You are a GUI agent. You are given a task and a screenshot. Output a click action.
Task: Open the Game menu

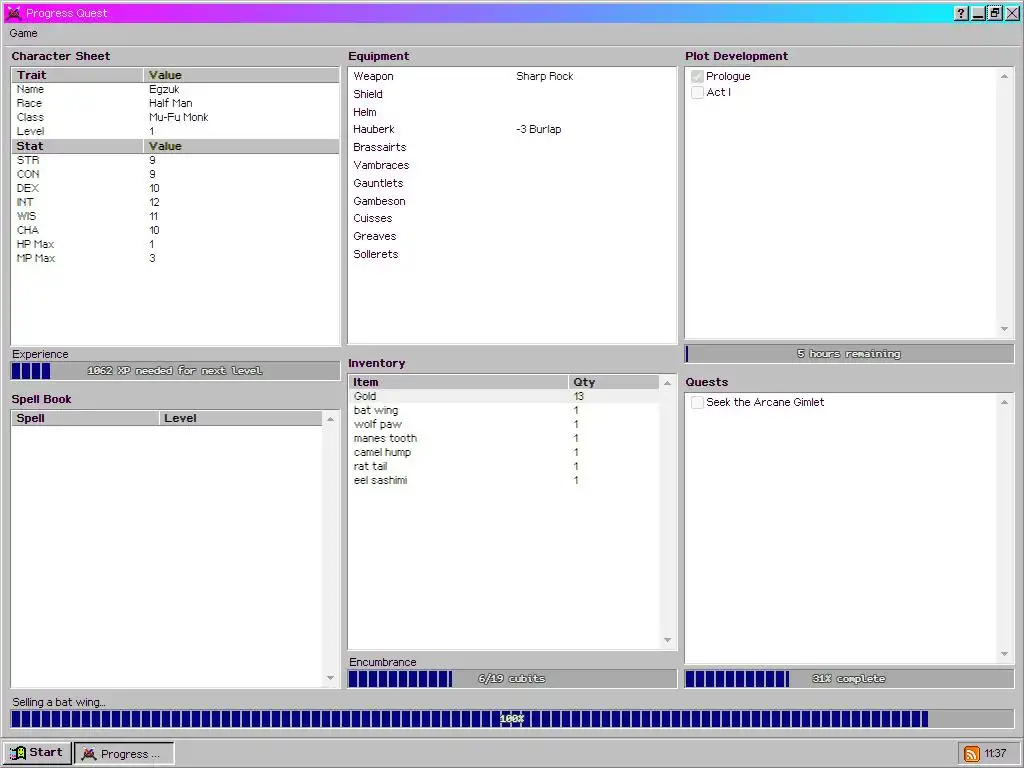click(24, 33)
